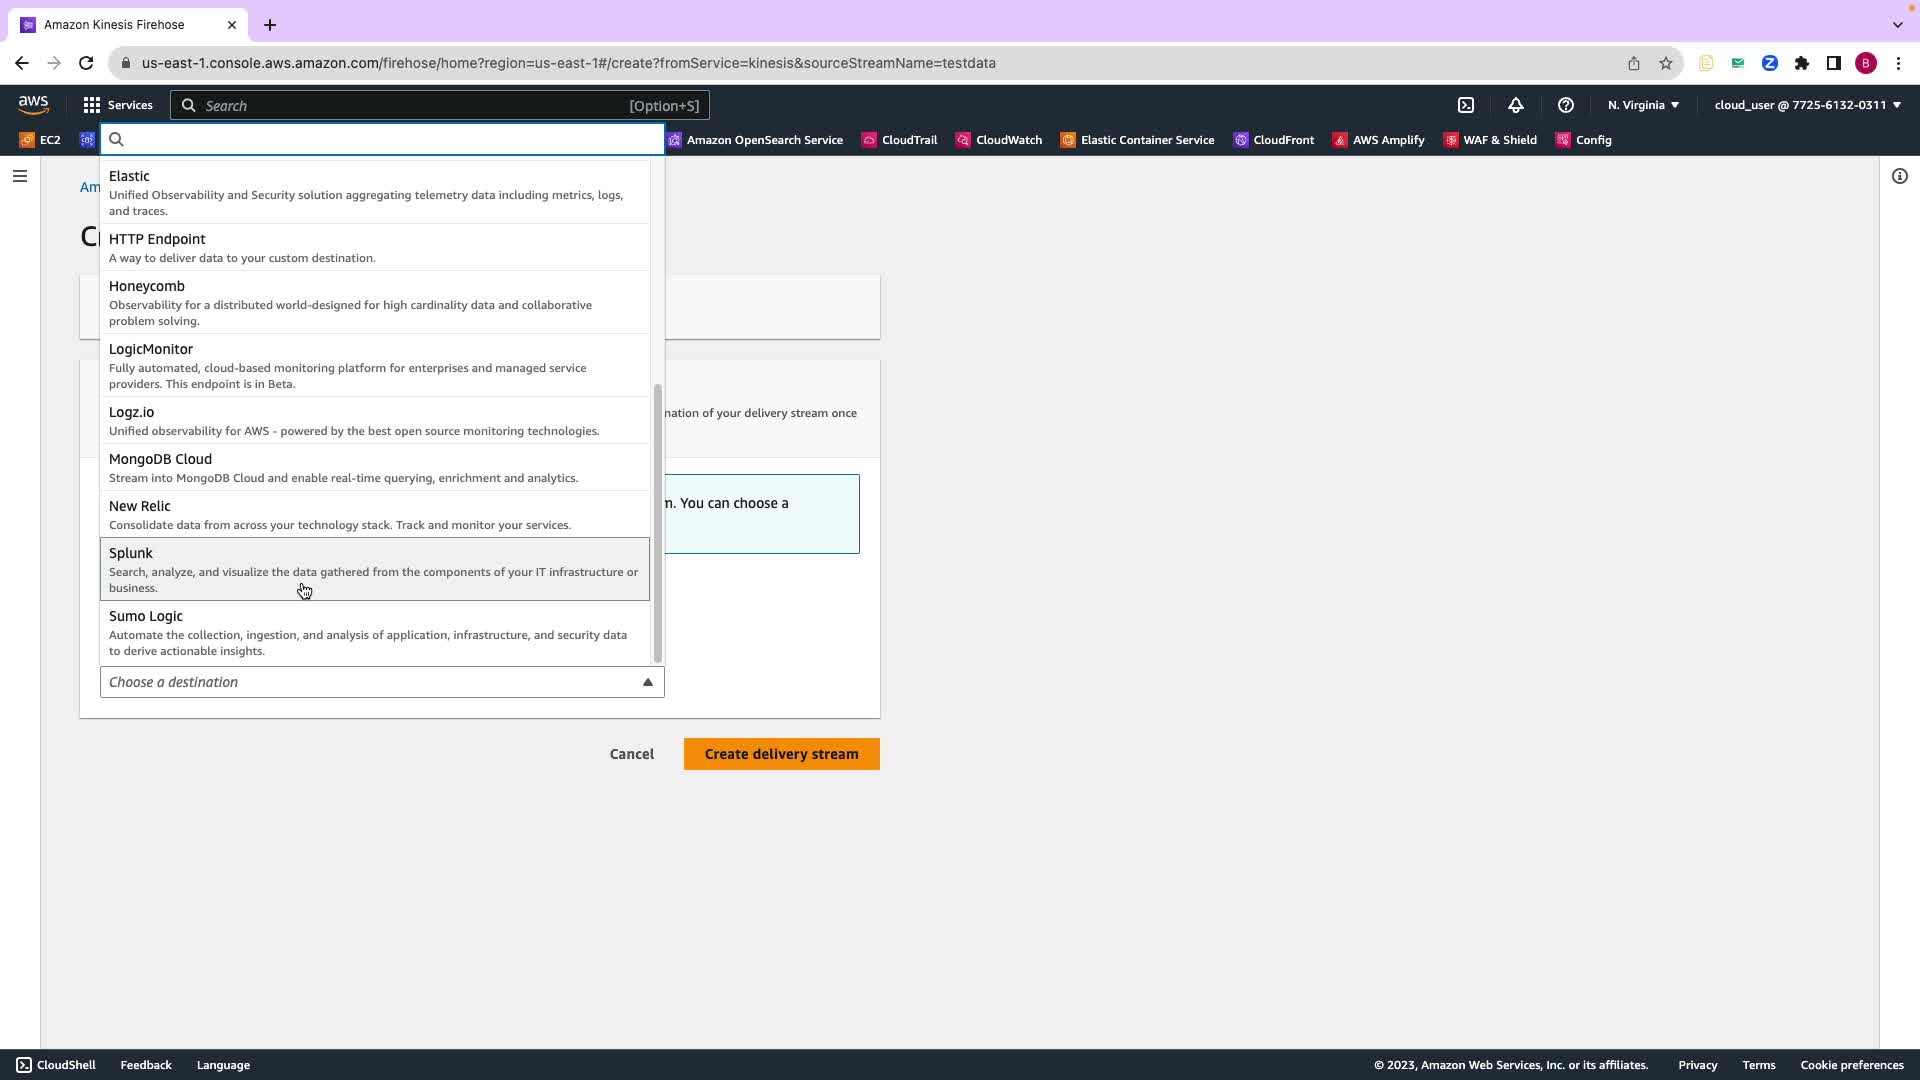Image resolution: width=1920 pixels, height=1080 pixels.
Task: Click the destination list scrollbar
Action: (657, 523)
